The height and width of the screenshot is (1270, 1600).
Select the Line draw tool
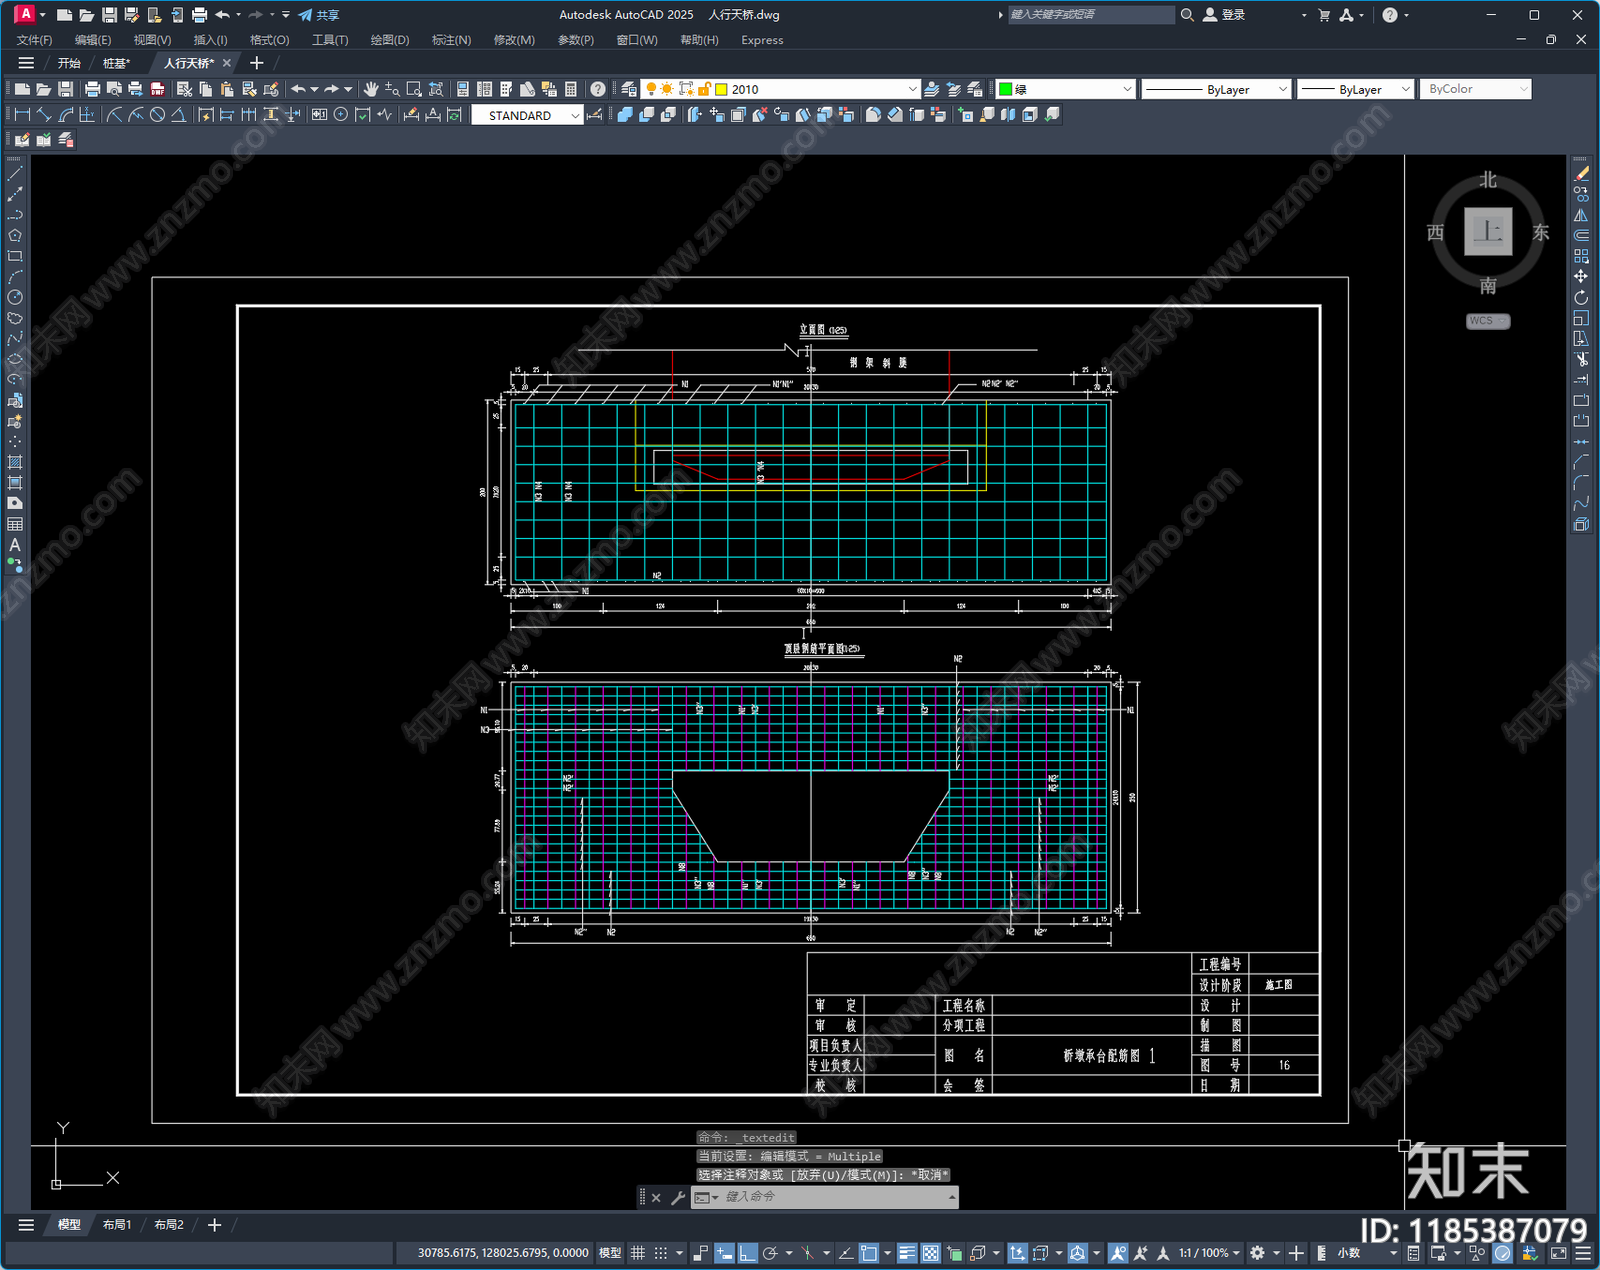[15, 174]
